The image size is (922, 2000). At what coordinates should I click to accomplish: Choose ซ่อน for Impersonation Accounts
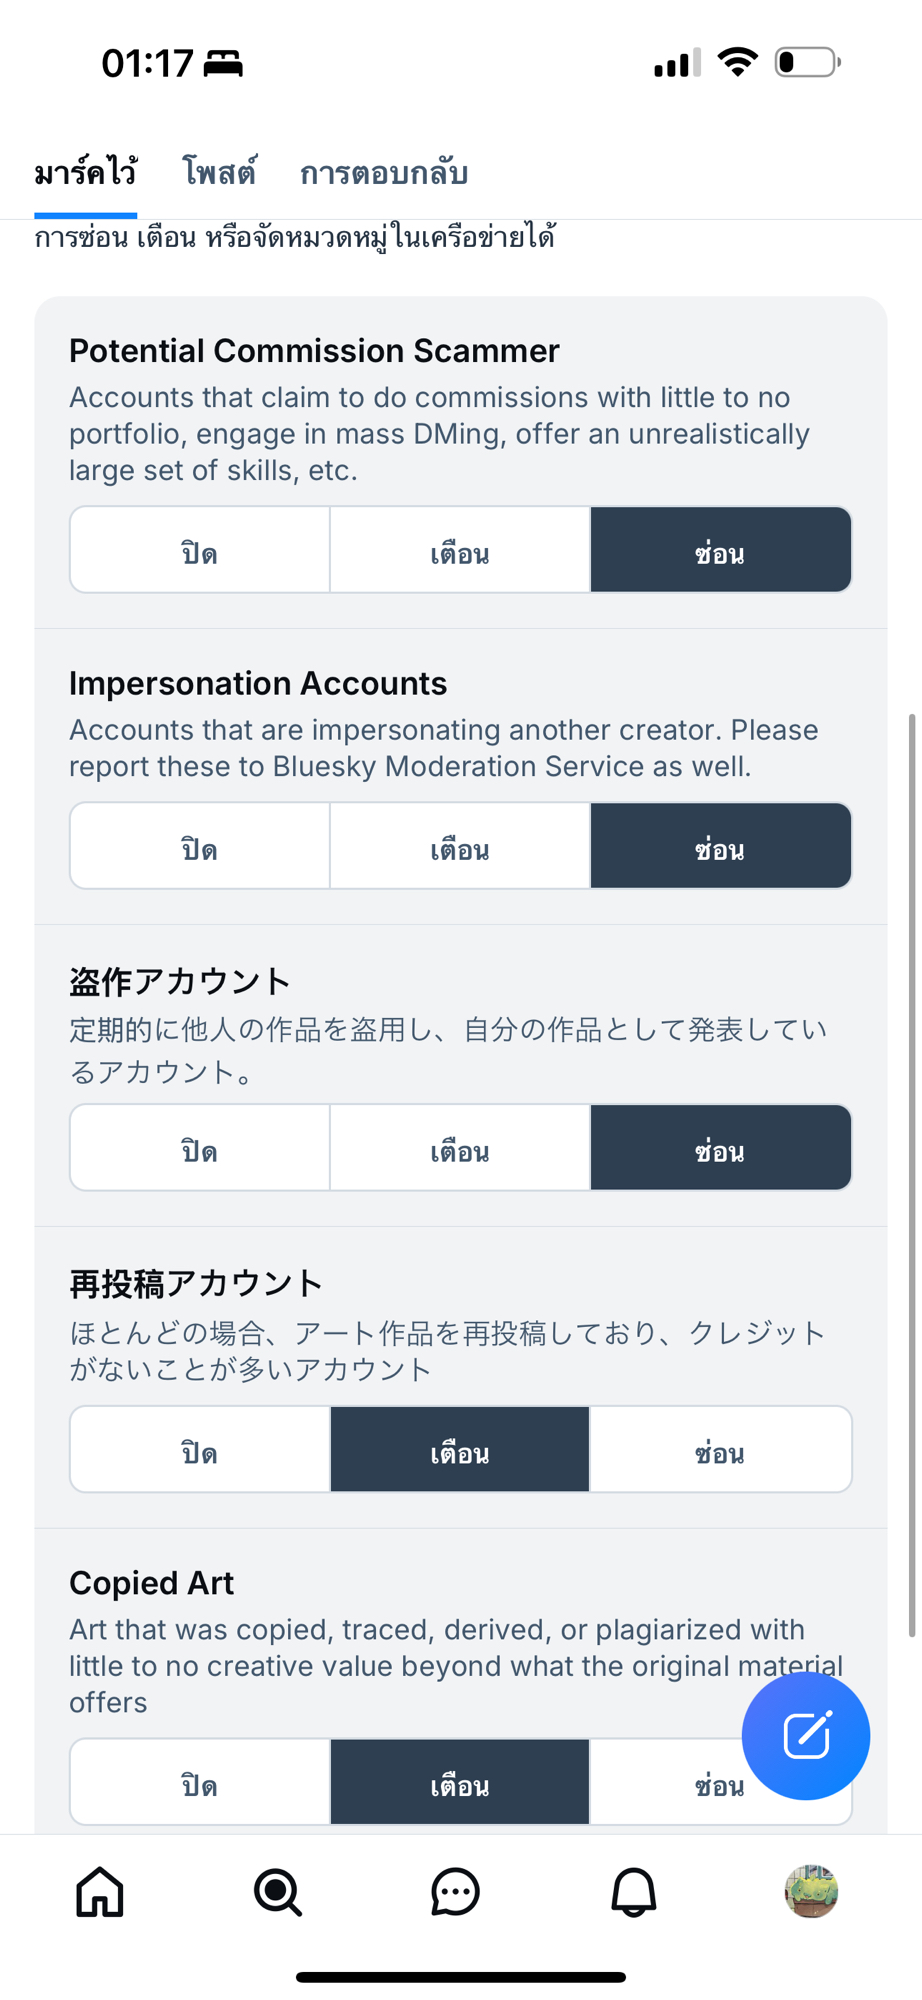[720, 846]
